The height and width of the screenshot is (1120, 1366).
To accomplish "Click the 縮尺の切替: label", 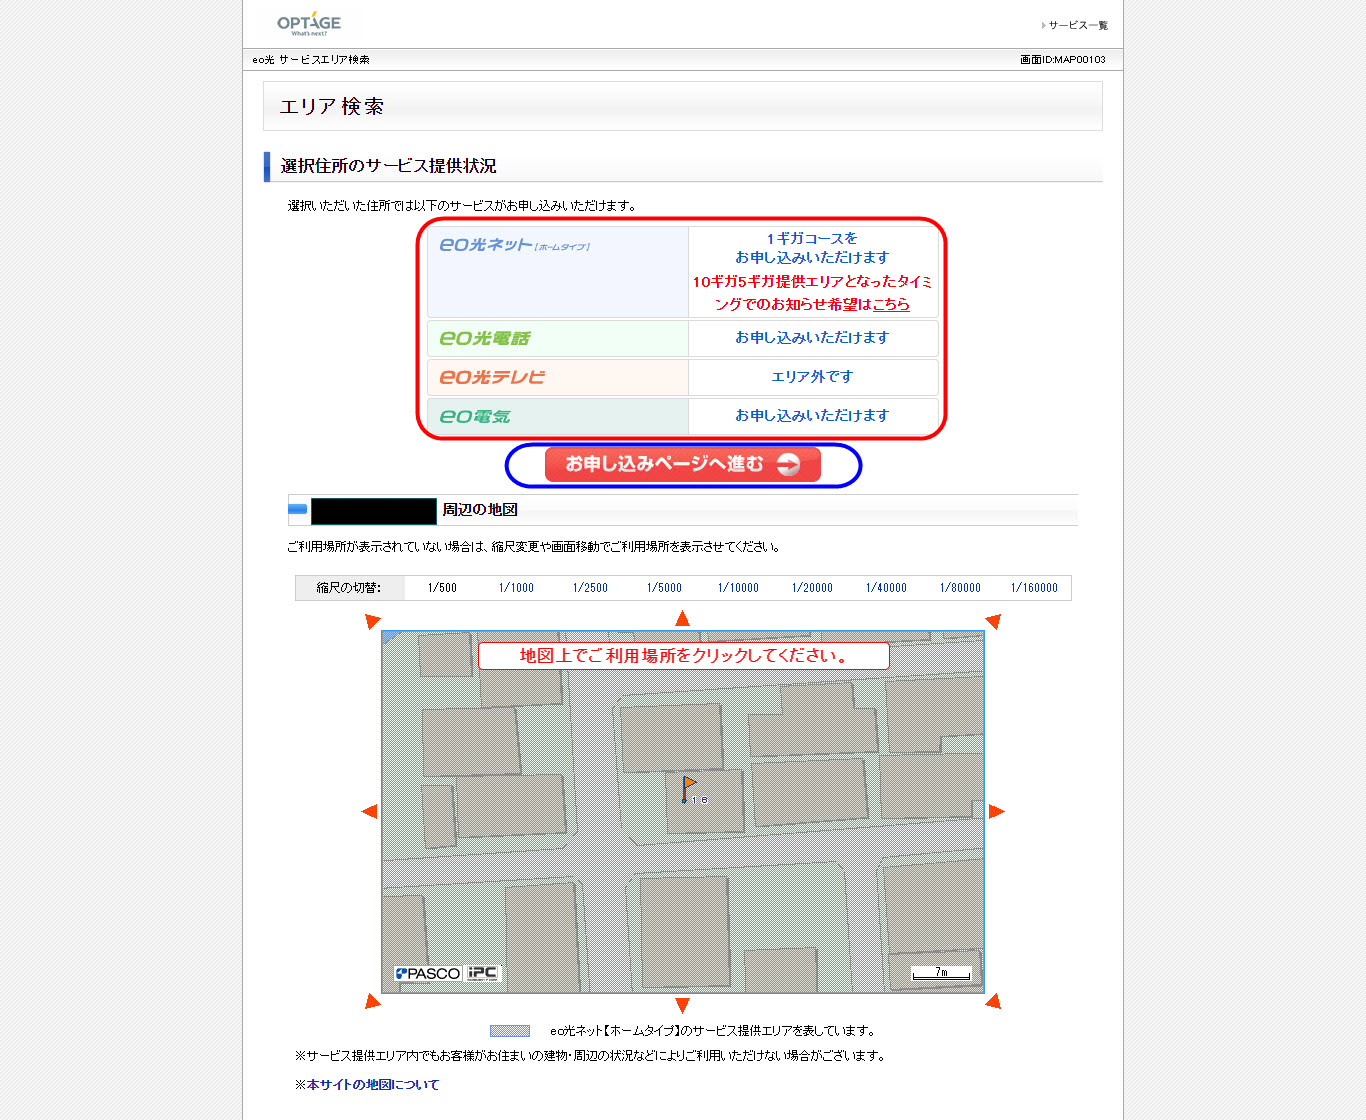I will coord(349,588).
